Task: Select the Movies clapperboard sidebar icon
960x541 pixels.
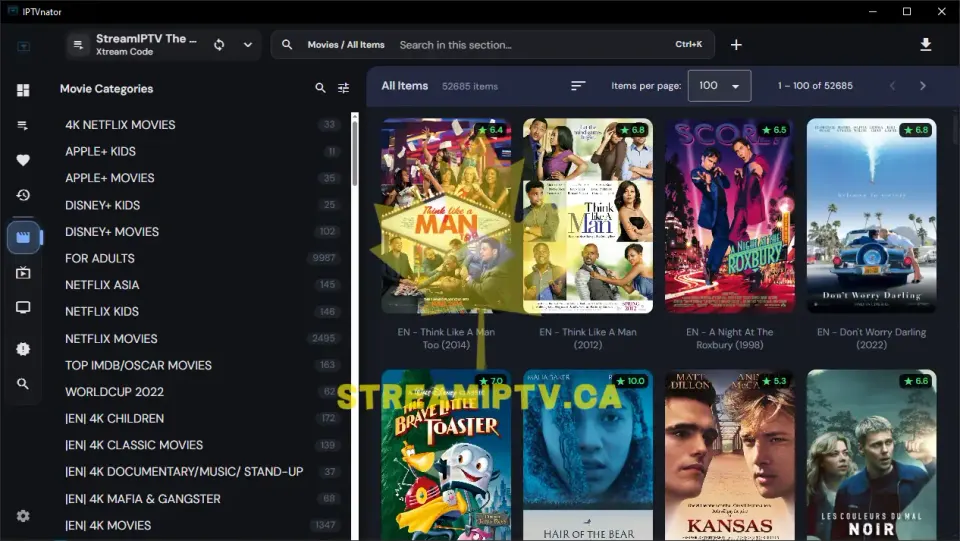Action: [23, 237]
